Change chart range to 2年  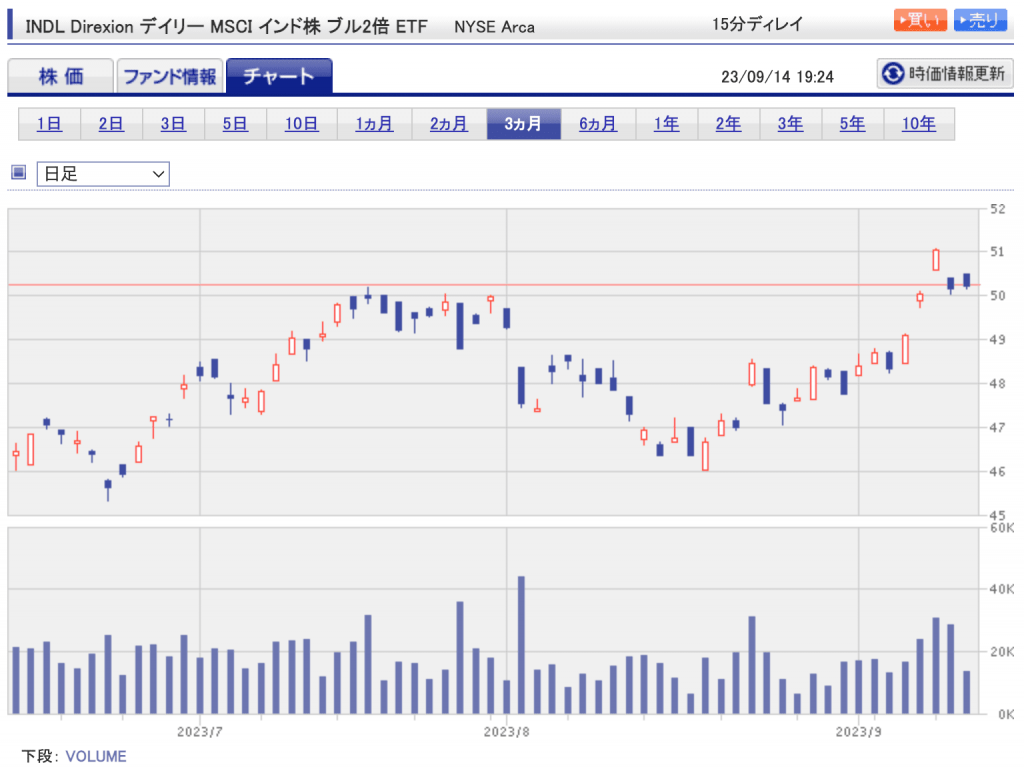pyautogui.click(x=729, y=124)
